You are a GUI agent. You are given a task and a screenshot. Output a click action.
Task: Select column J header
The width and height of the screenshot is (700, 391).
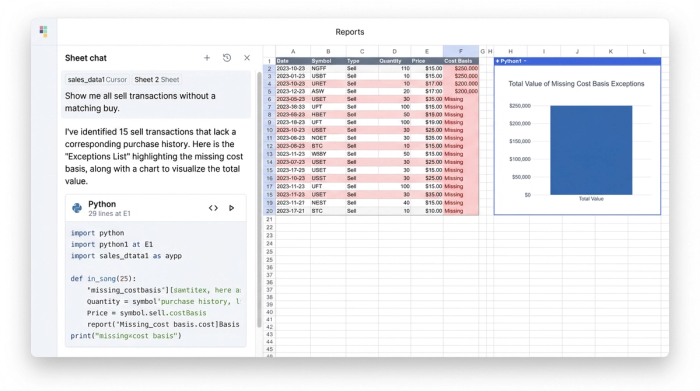click(x=577, y=51)
